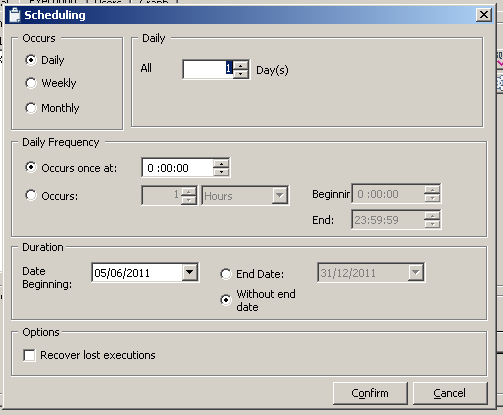
Task: Click the Day(s) number input field
Action: 208,69
